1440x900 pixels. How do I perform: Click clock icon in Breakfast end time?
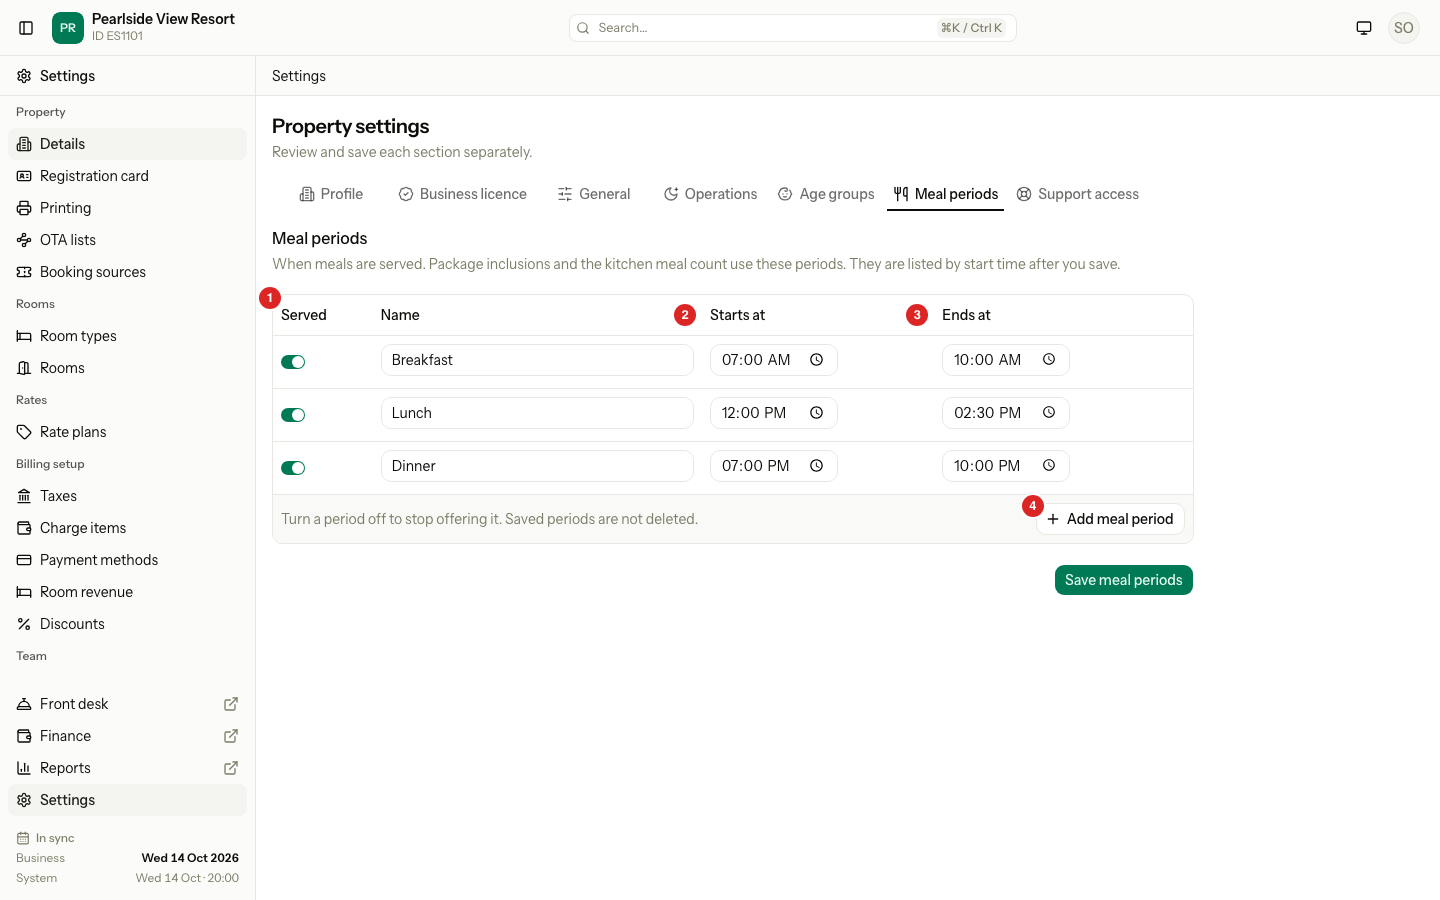coord(1049,360)
